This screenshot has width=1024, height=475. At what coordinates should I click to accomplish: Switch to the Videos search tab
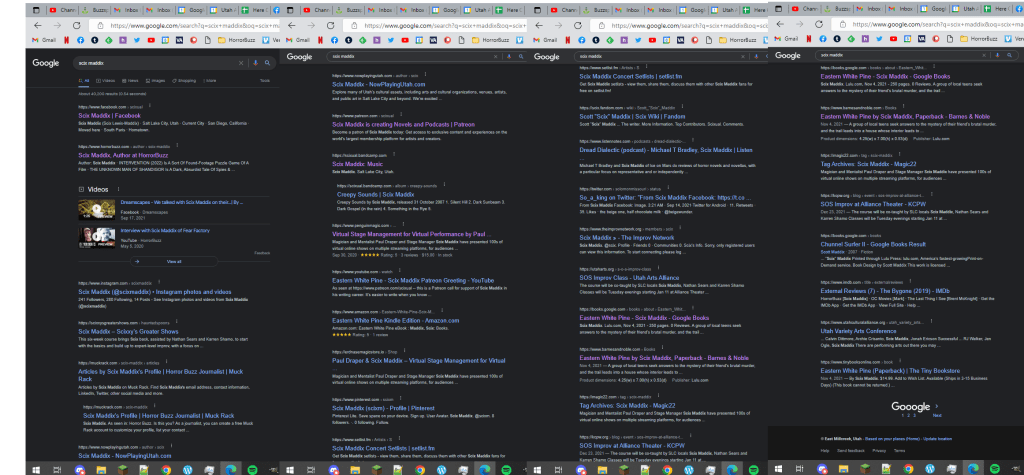click(x=106, y=80)
